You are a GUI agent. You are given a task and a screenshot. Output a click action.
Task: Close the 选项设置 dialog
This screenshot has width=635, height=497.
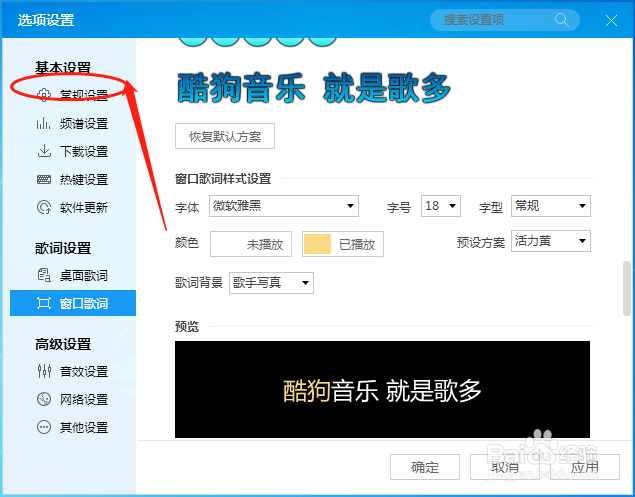[x=611, y=20]
